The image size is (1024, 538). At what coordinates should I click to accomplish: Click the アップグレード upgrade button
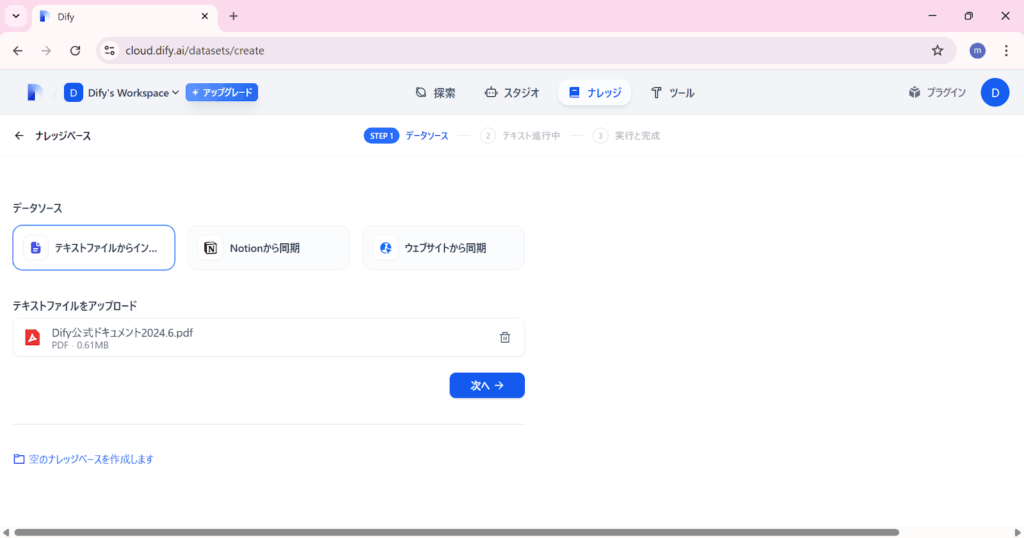(x=221, y=93)
